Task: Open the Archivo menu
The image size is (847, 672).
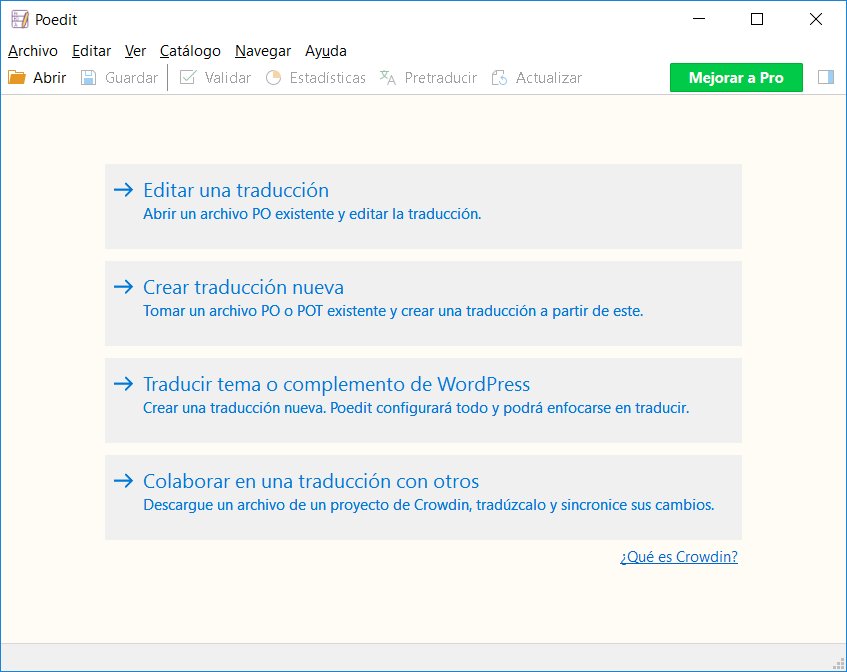Action: coord(33,51)
